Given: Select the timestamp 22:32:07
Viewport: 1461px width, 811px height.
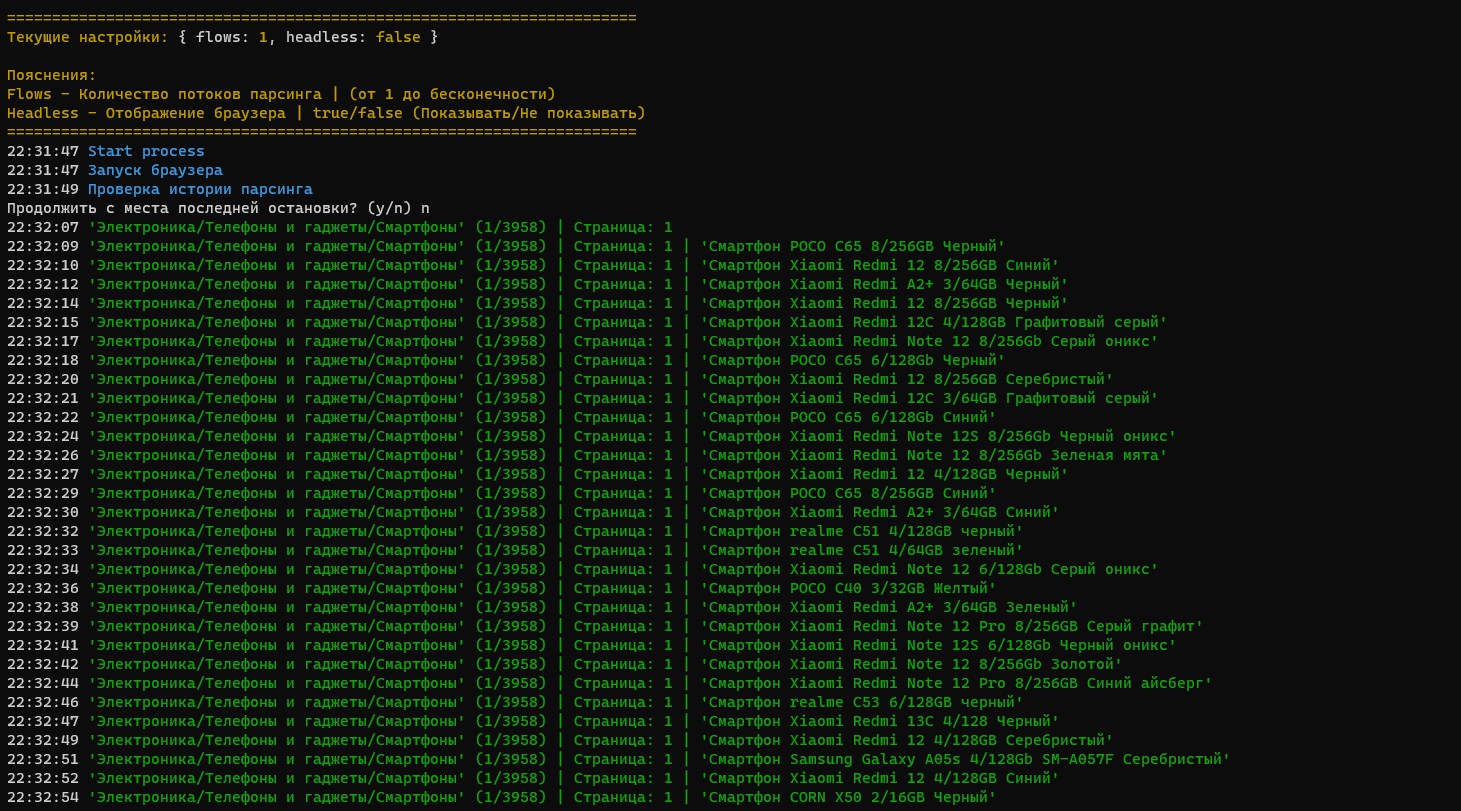Looking at the screenshot, I should click(x=43, y=227).
